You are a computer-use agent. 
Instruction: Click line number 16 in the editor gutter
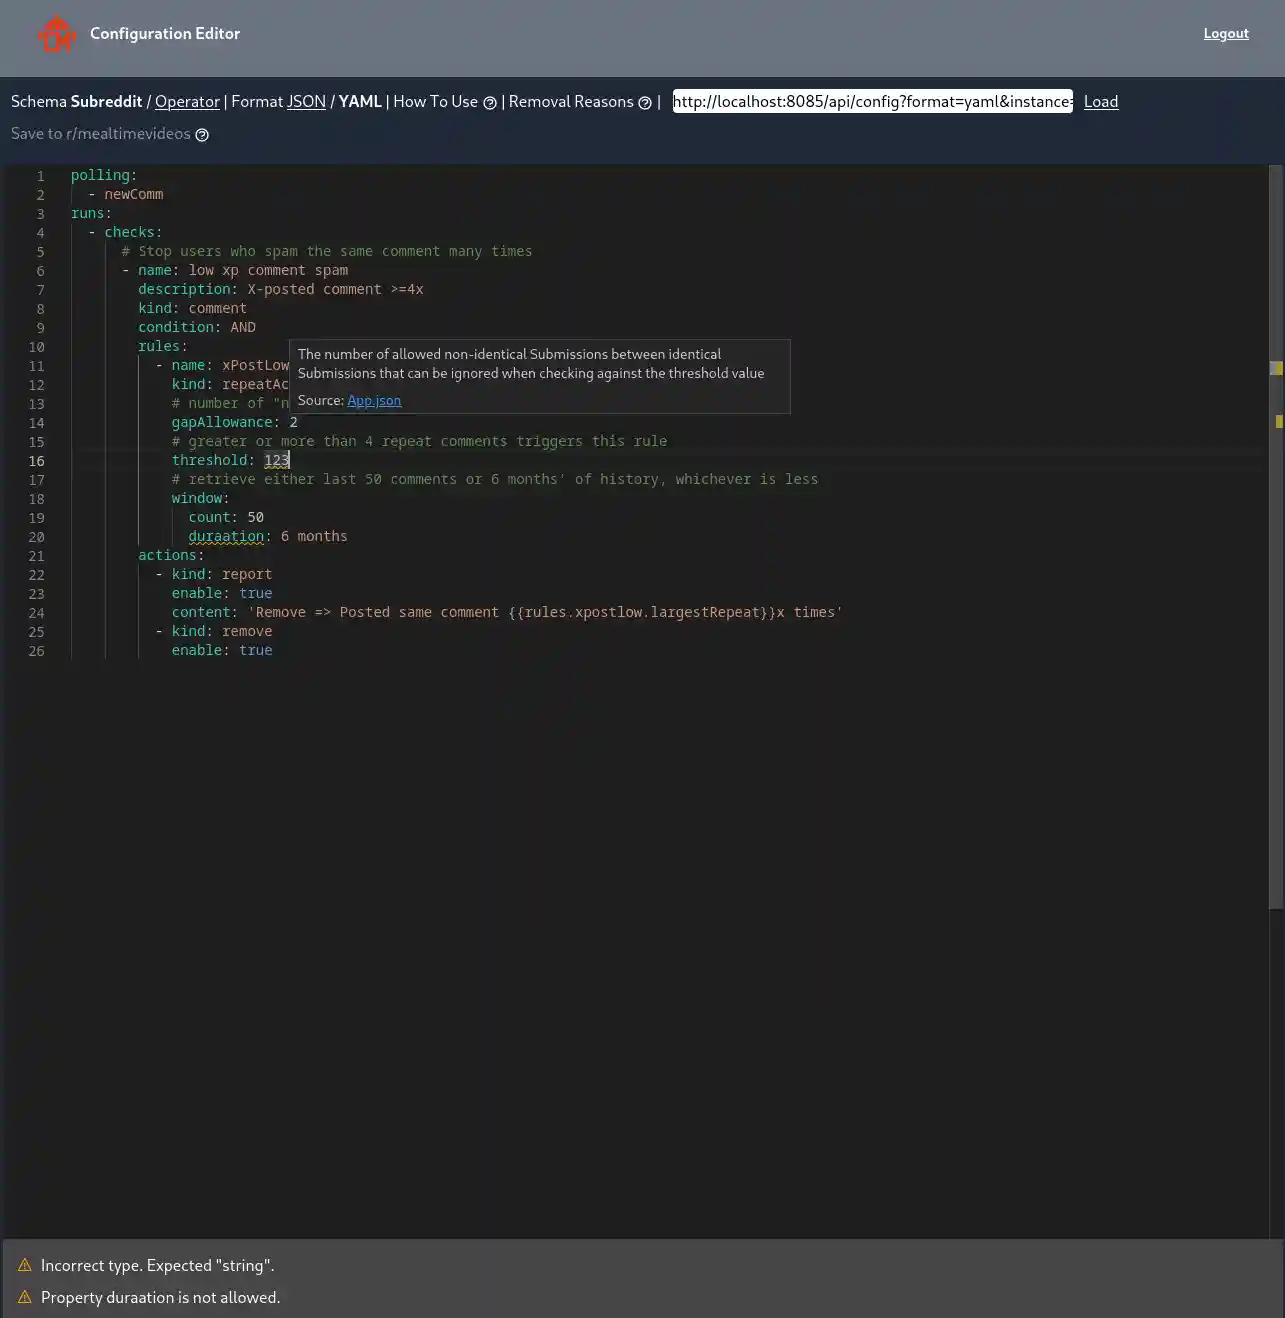(x=37, y=461)
